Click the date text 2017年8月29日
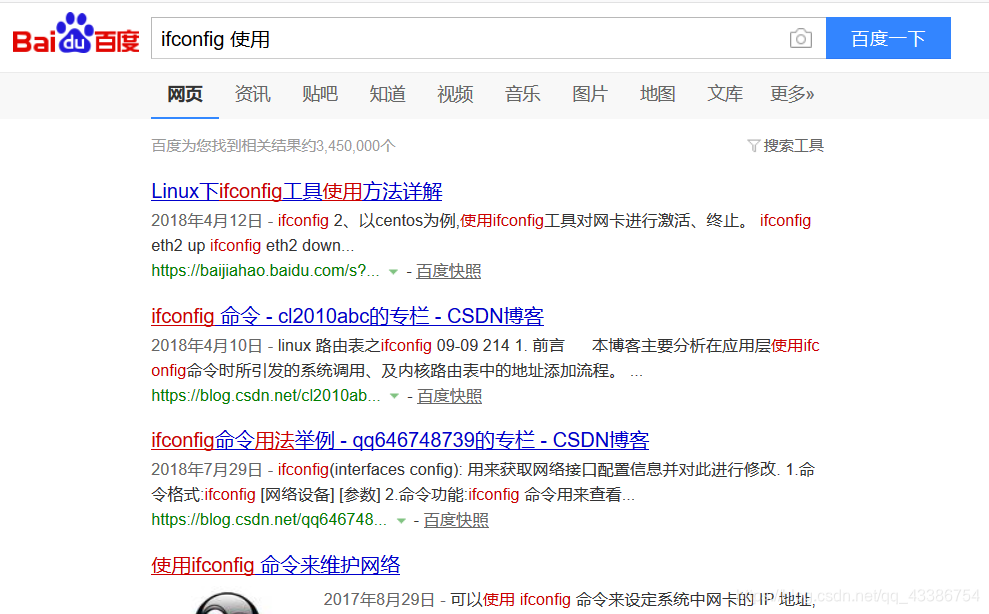This screenshot has width=989, height=614. [x=379, y=599]
